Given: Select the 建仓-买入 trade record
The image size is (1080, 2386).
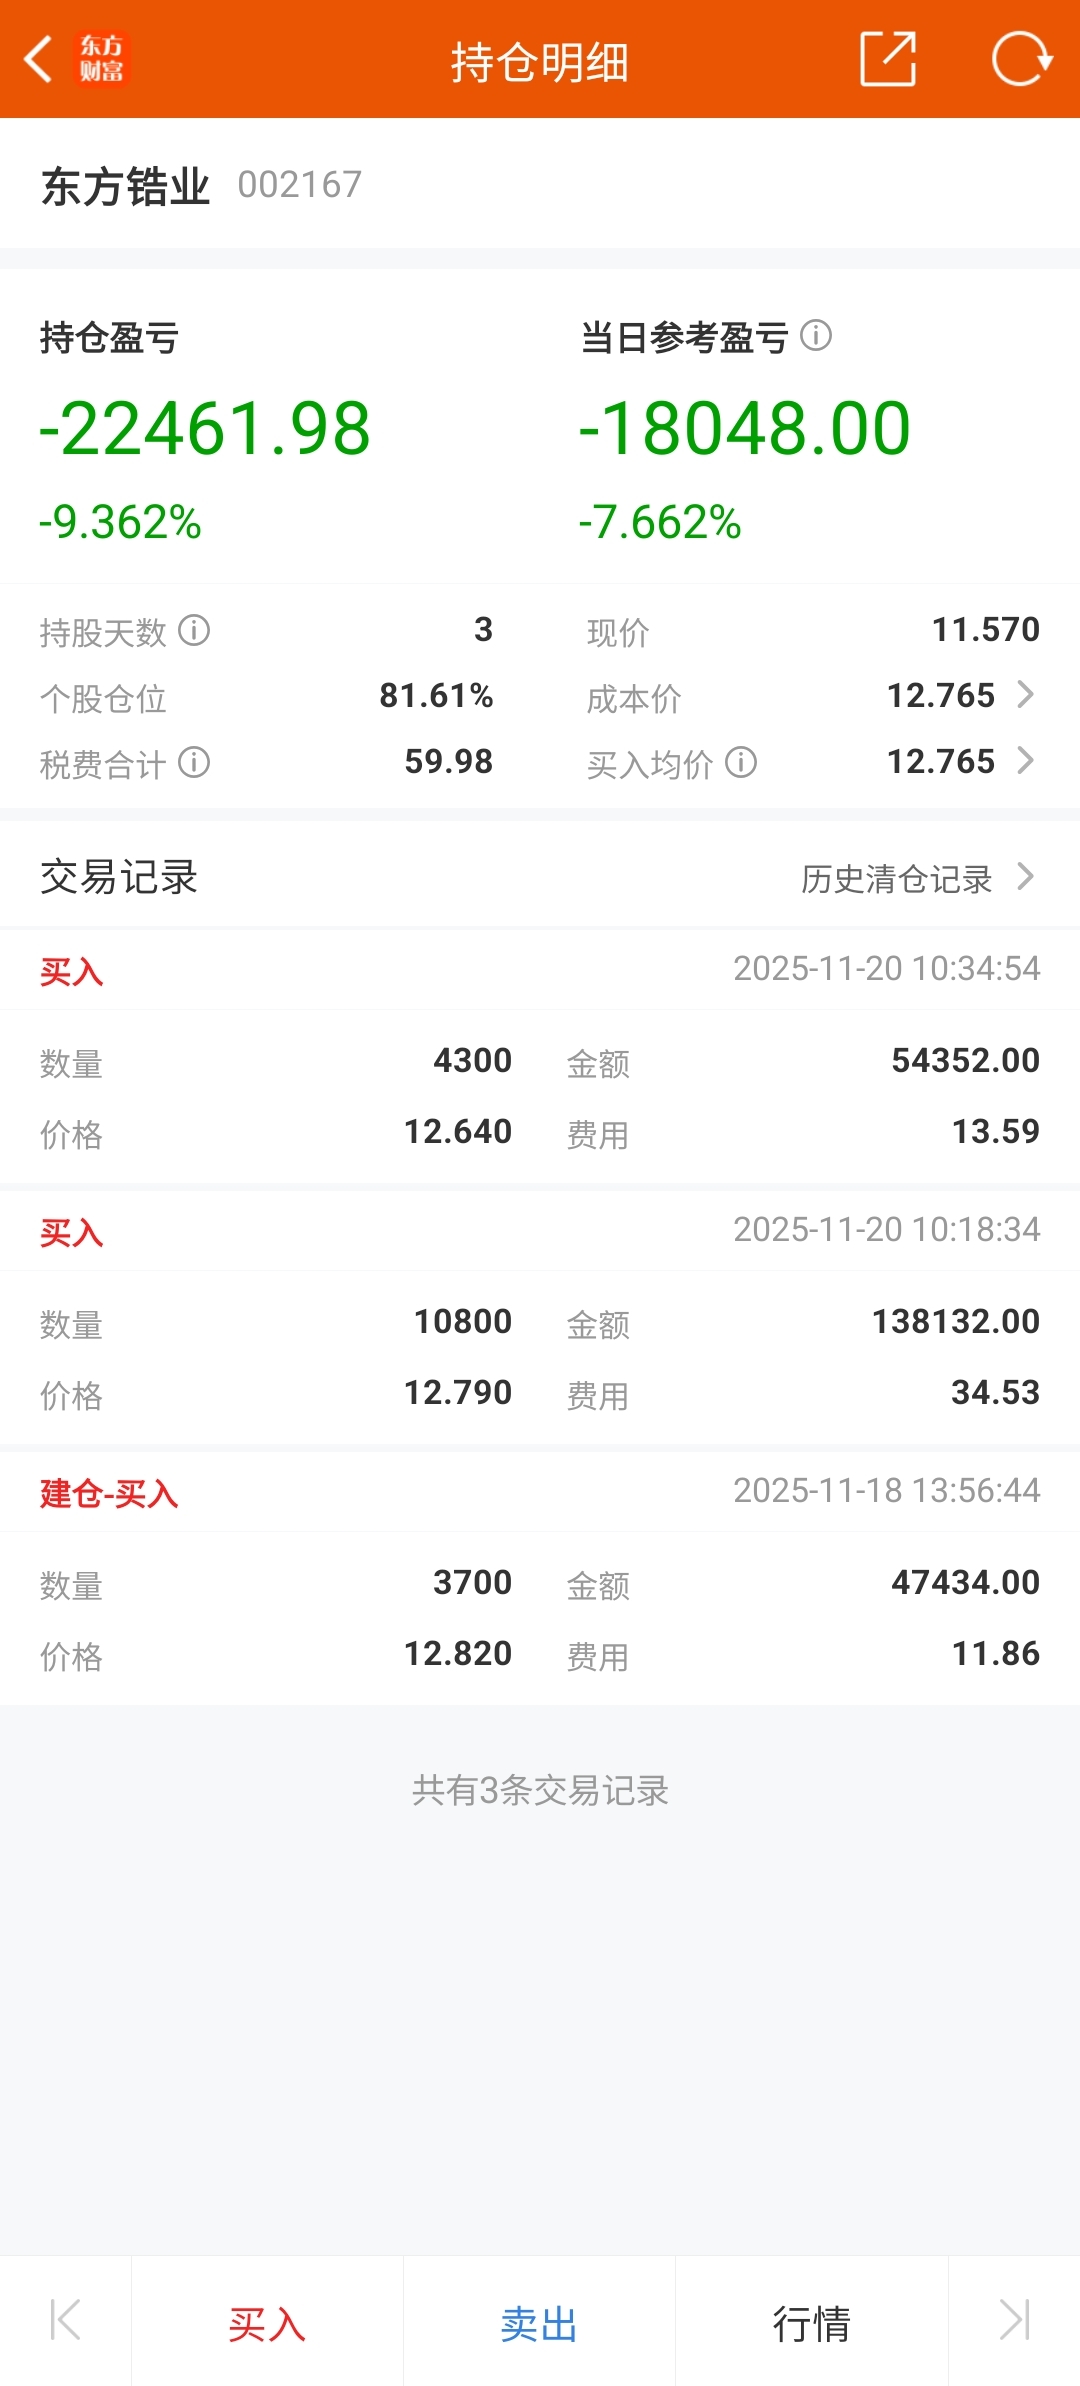Looking at the screenshot, I should tap(540, 1578).
